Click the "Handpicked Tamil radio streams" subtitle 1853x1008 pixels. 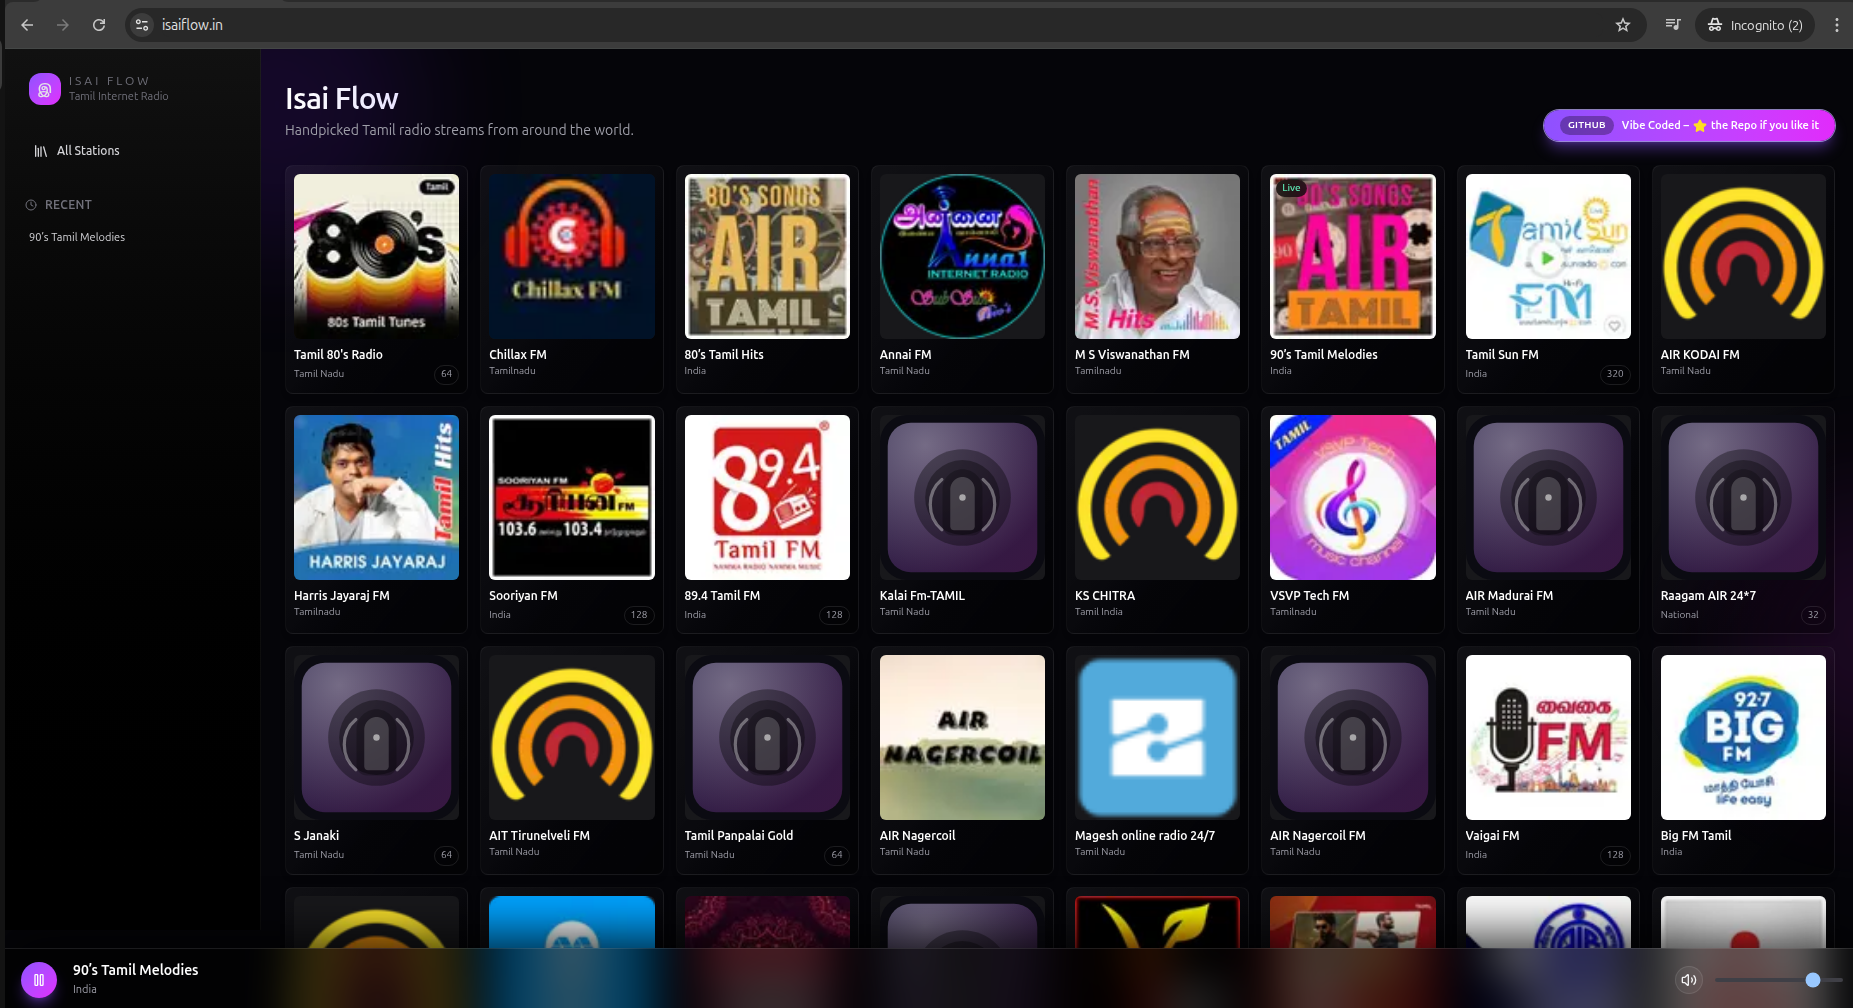click(x=459, y=130)
